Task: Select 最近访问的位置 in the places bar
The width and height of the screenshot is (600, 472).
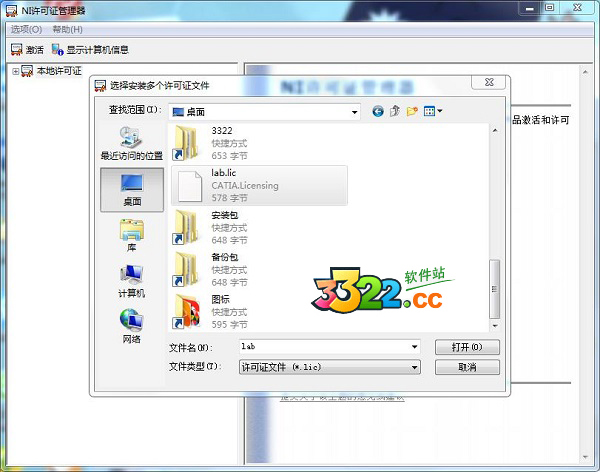Action: 132,143
